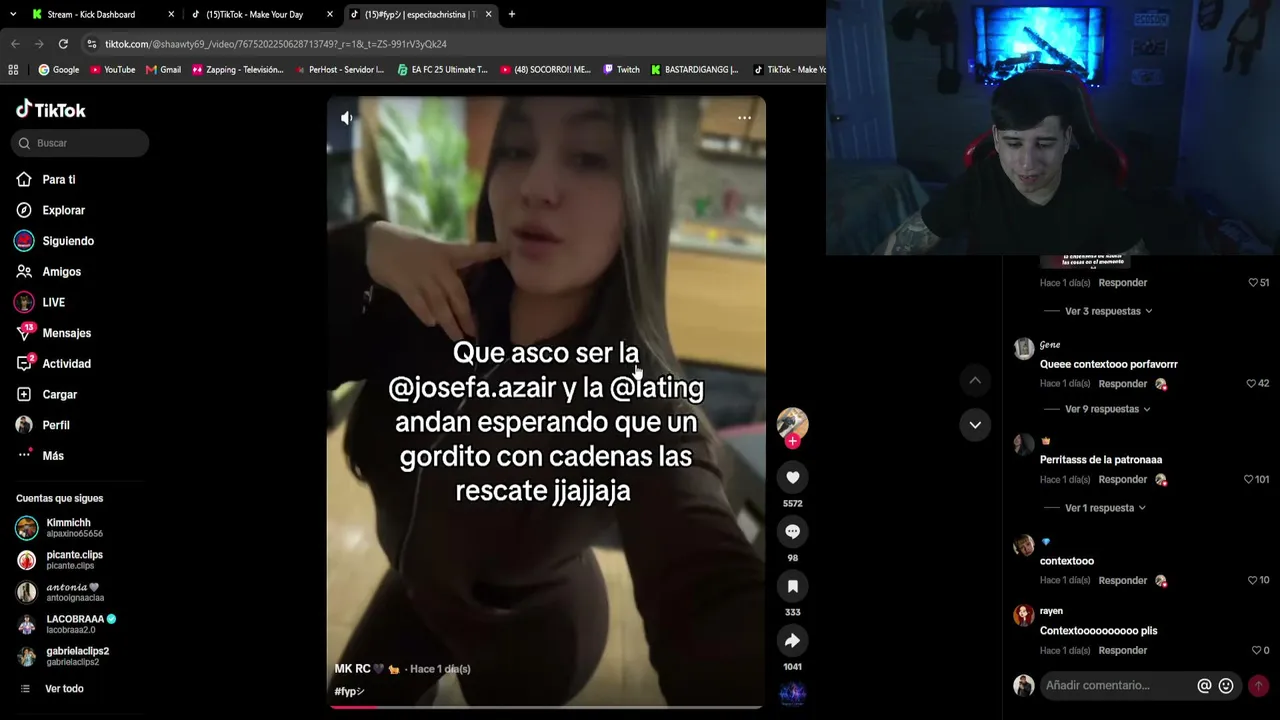Screen dimensions: 1280x720
Task: Go to the previous video arrow
Action: (x=975, y=380)
